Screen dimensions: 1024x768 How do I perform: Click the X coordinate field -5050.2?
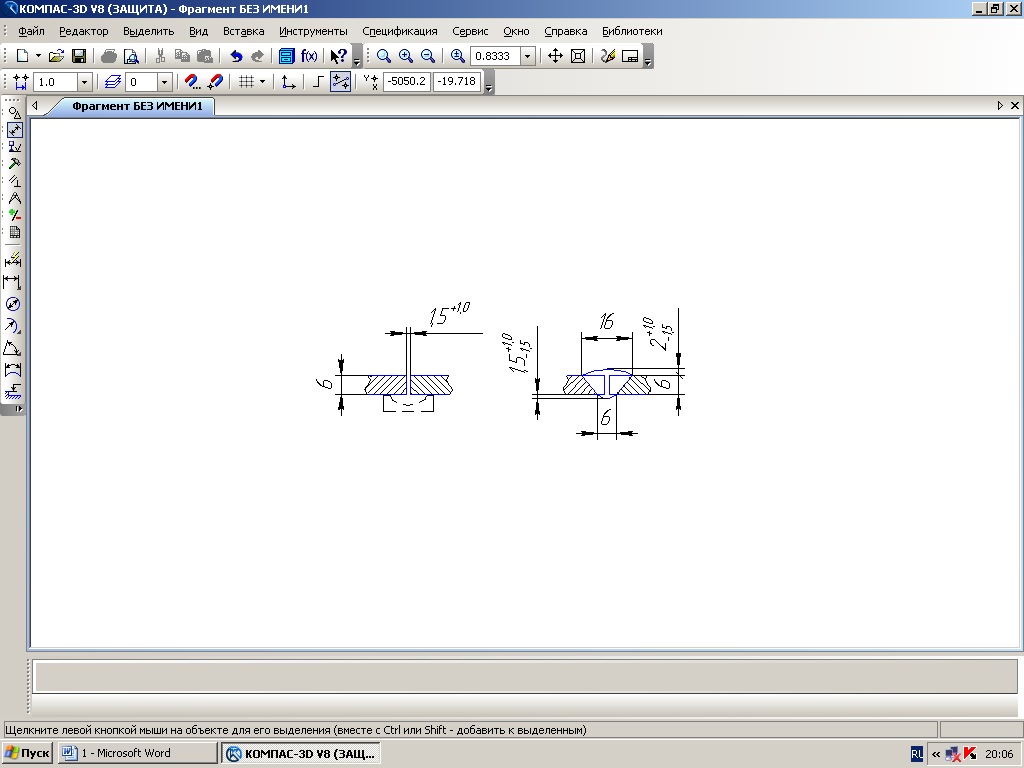tap(406, 82)
